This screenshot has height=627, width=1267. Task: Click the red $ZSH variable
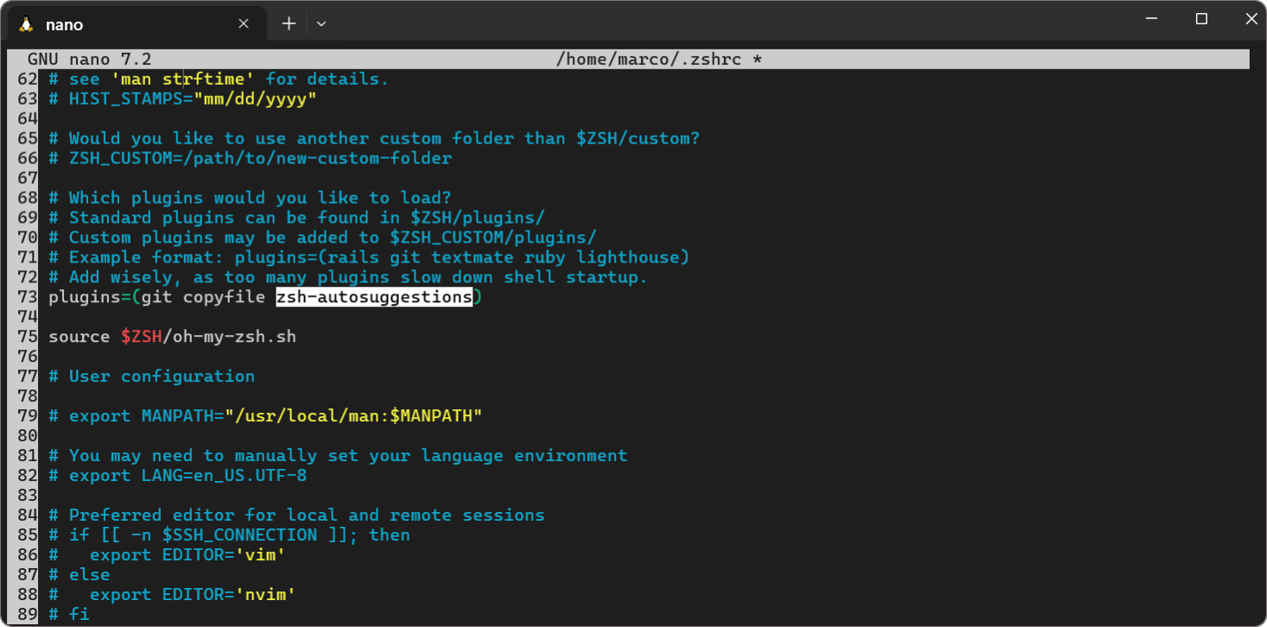141,337
